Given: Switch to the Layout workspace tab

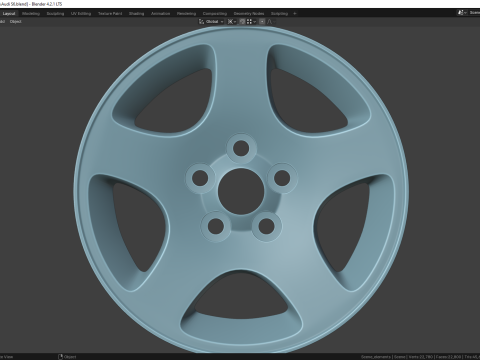Looking at the screenshot, I should pos(9,14).
